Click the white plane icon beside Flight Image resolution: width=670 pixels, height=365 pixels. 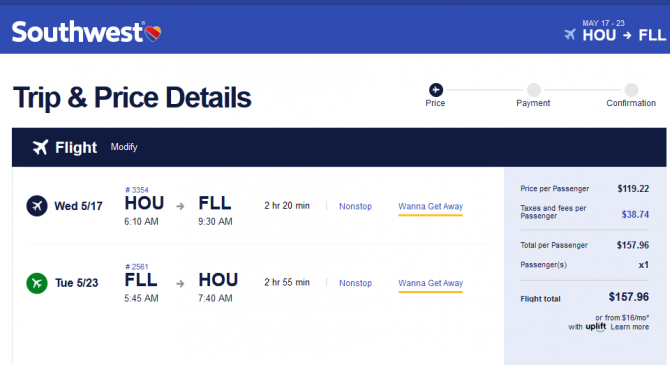pos(40,147)
